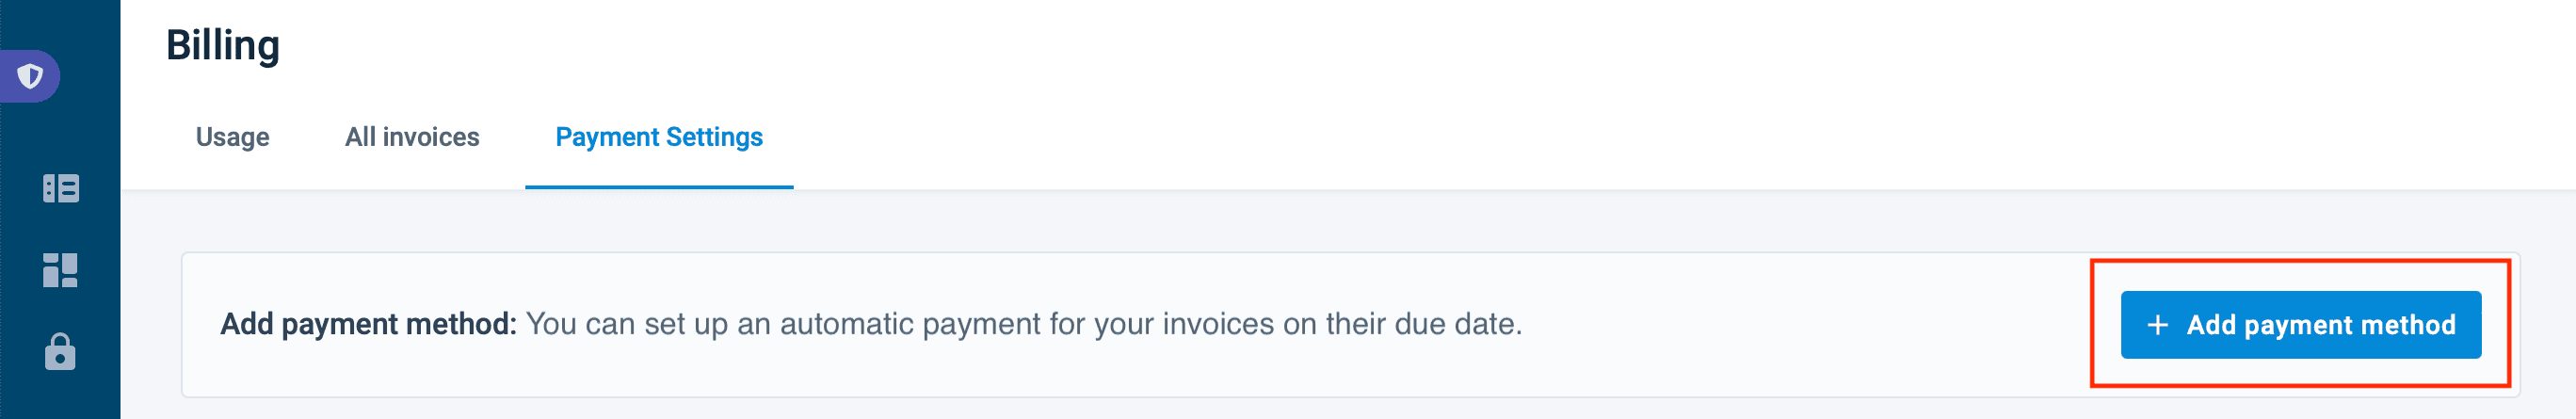Viewport: 2576px width, 419px height.
Task: Select the Payment Settings tab
Action: click(x=658, y=137)
